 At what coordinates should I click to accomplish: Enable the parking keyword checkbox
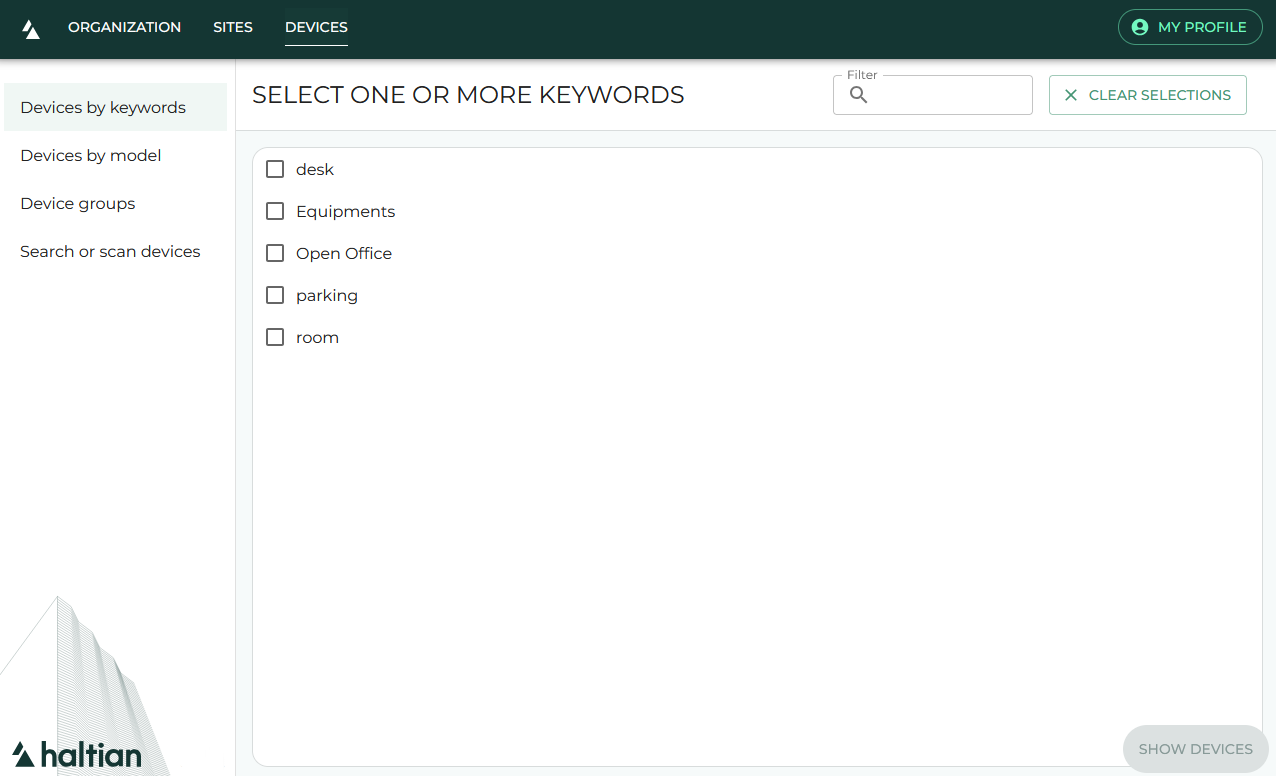[x=275, y=295]
